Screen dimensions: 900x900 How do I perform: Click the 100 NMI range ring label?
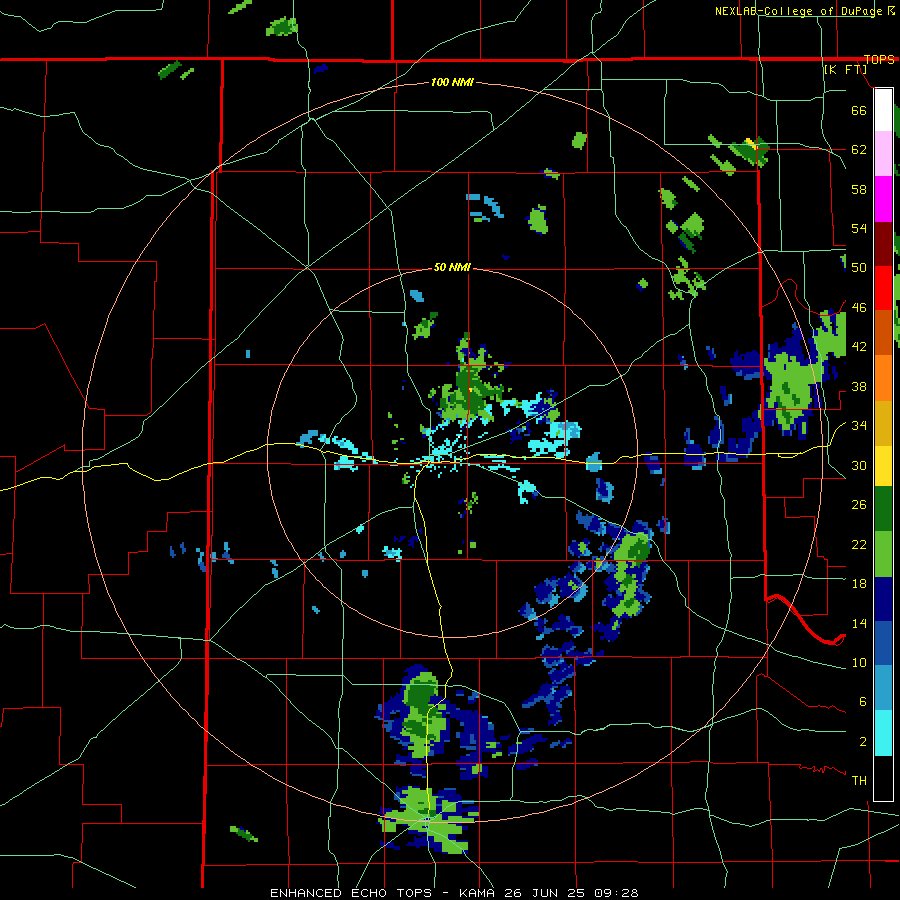(x=452, y=82)
